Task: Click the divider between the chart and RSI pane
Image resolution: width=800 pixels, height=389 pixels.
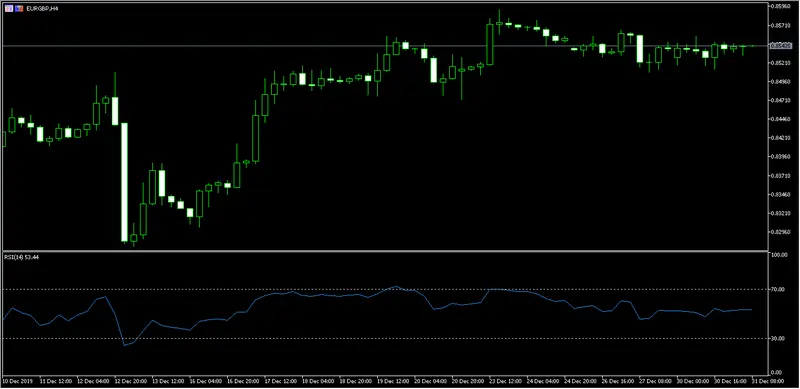Action: coord(384,251)
